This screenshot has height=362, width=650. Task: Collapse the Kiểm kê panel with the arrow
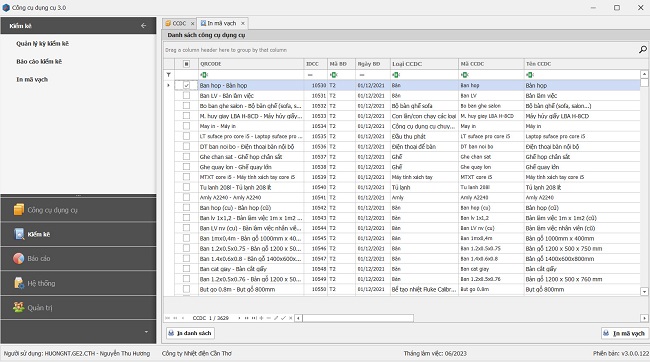(143, 26)
